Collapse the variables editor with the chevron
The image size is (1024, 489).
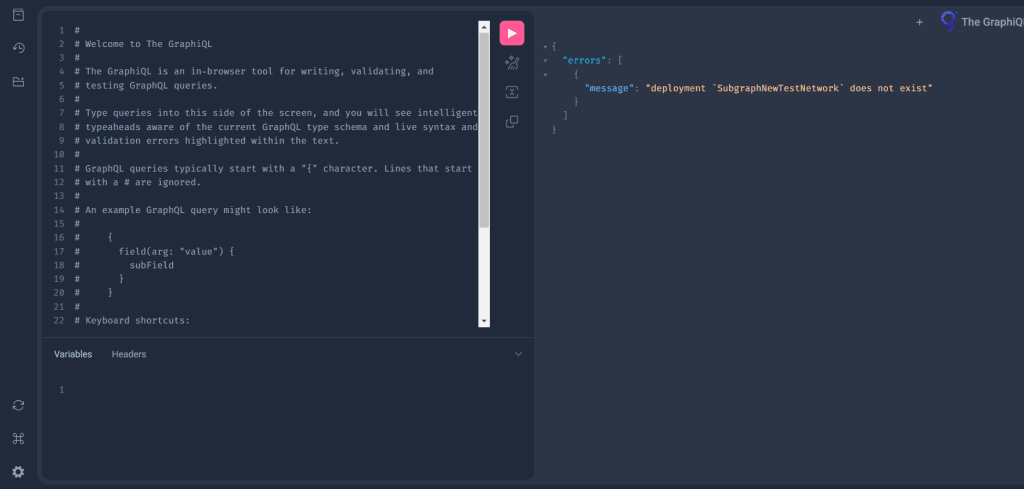519,354
